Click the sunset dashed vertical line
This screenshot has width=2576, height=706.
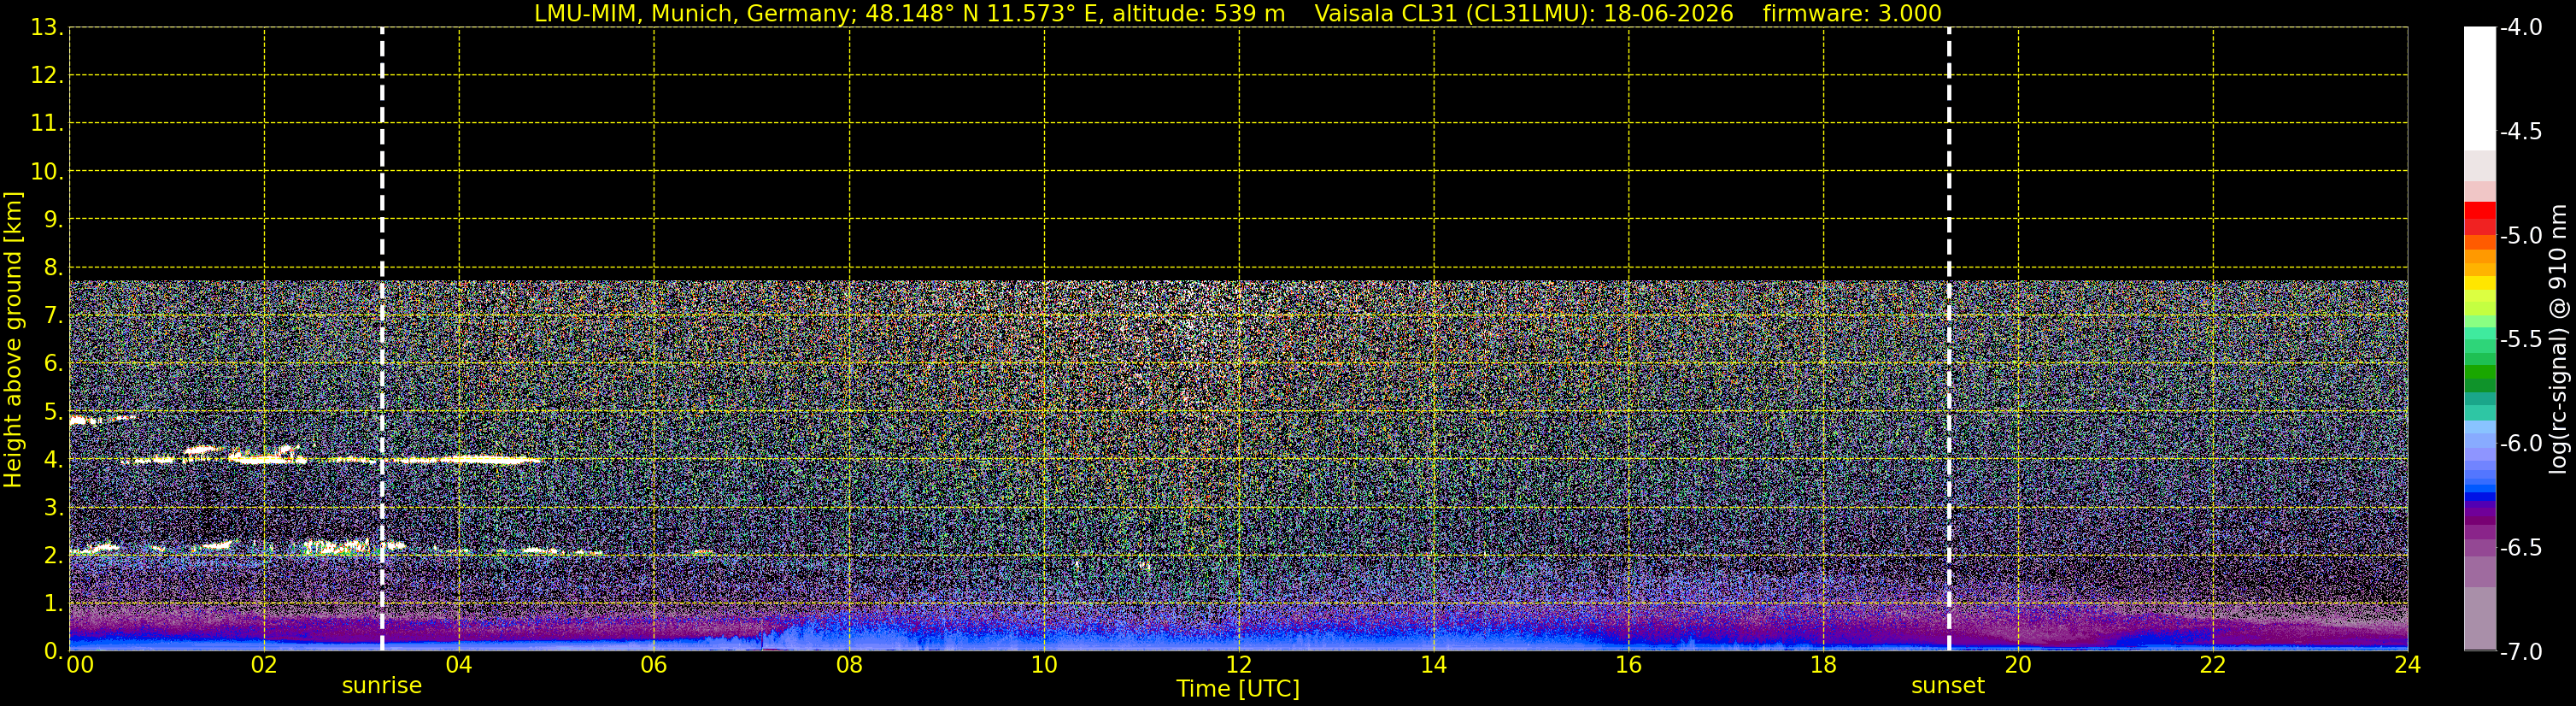[x=1949, y=339]
